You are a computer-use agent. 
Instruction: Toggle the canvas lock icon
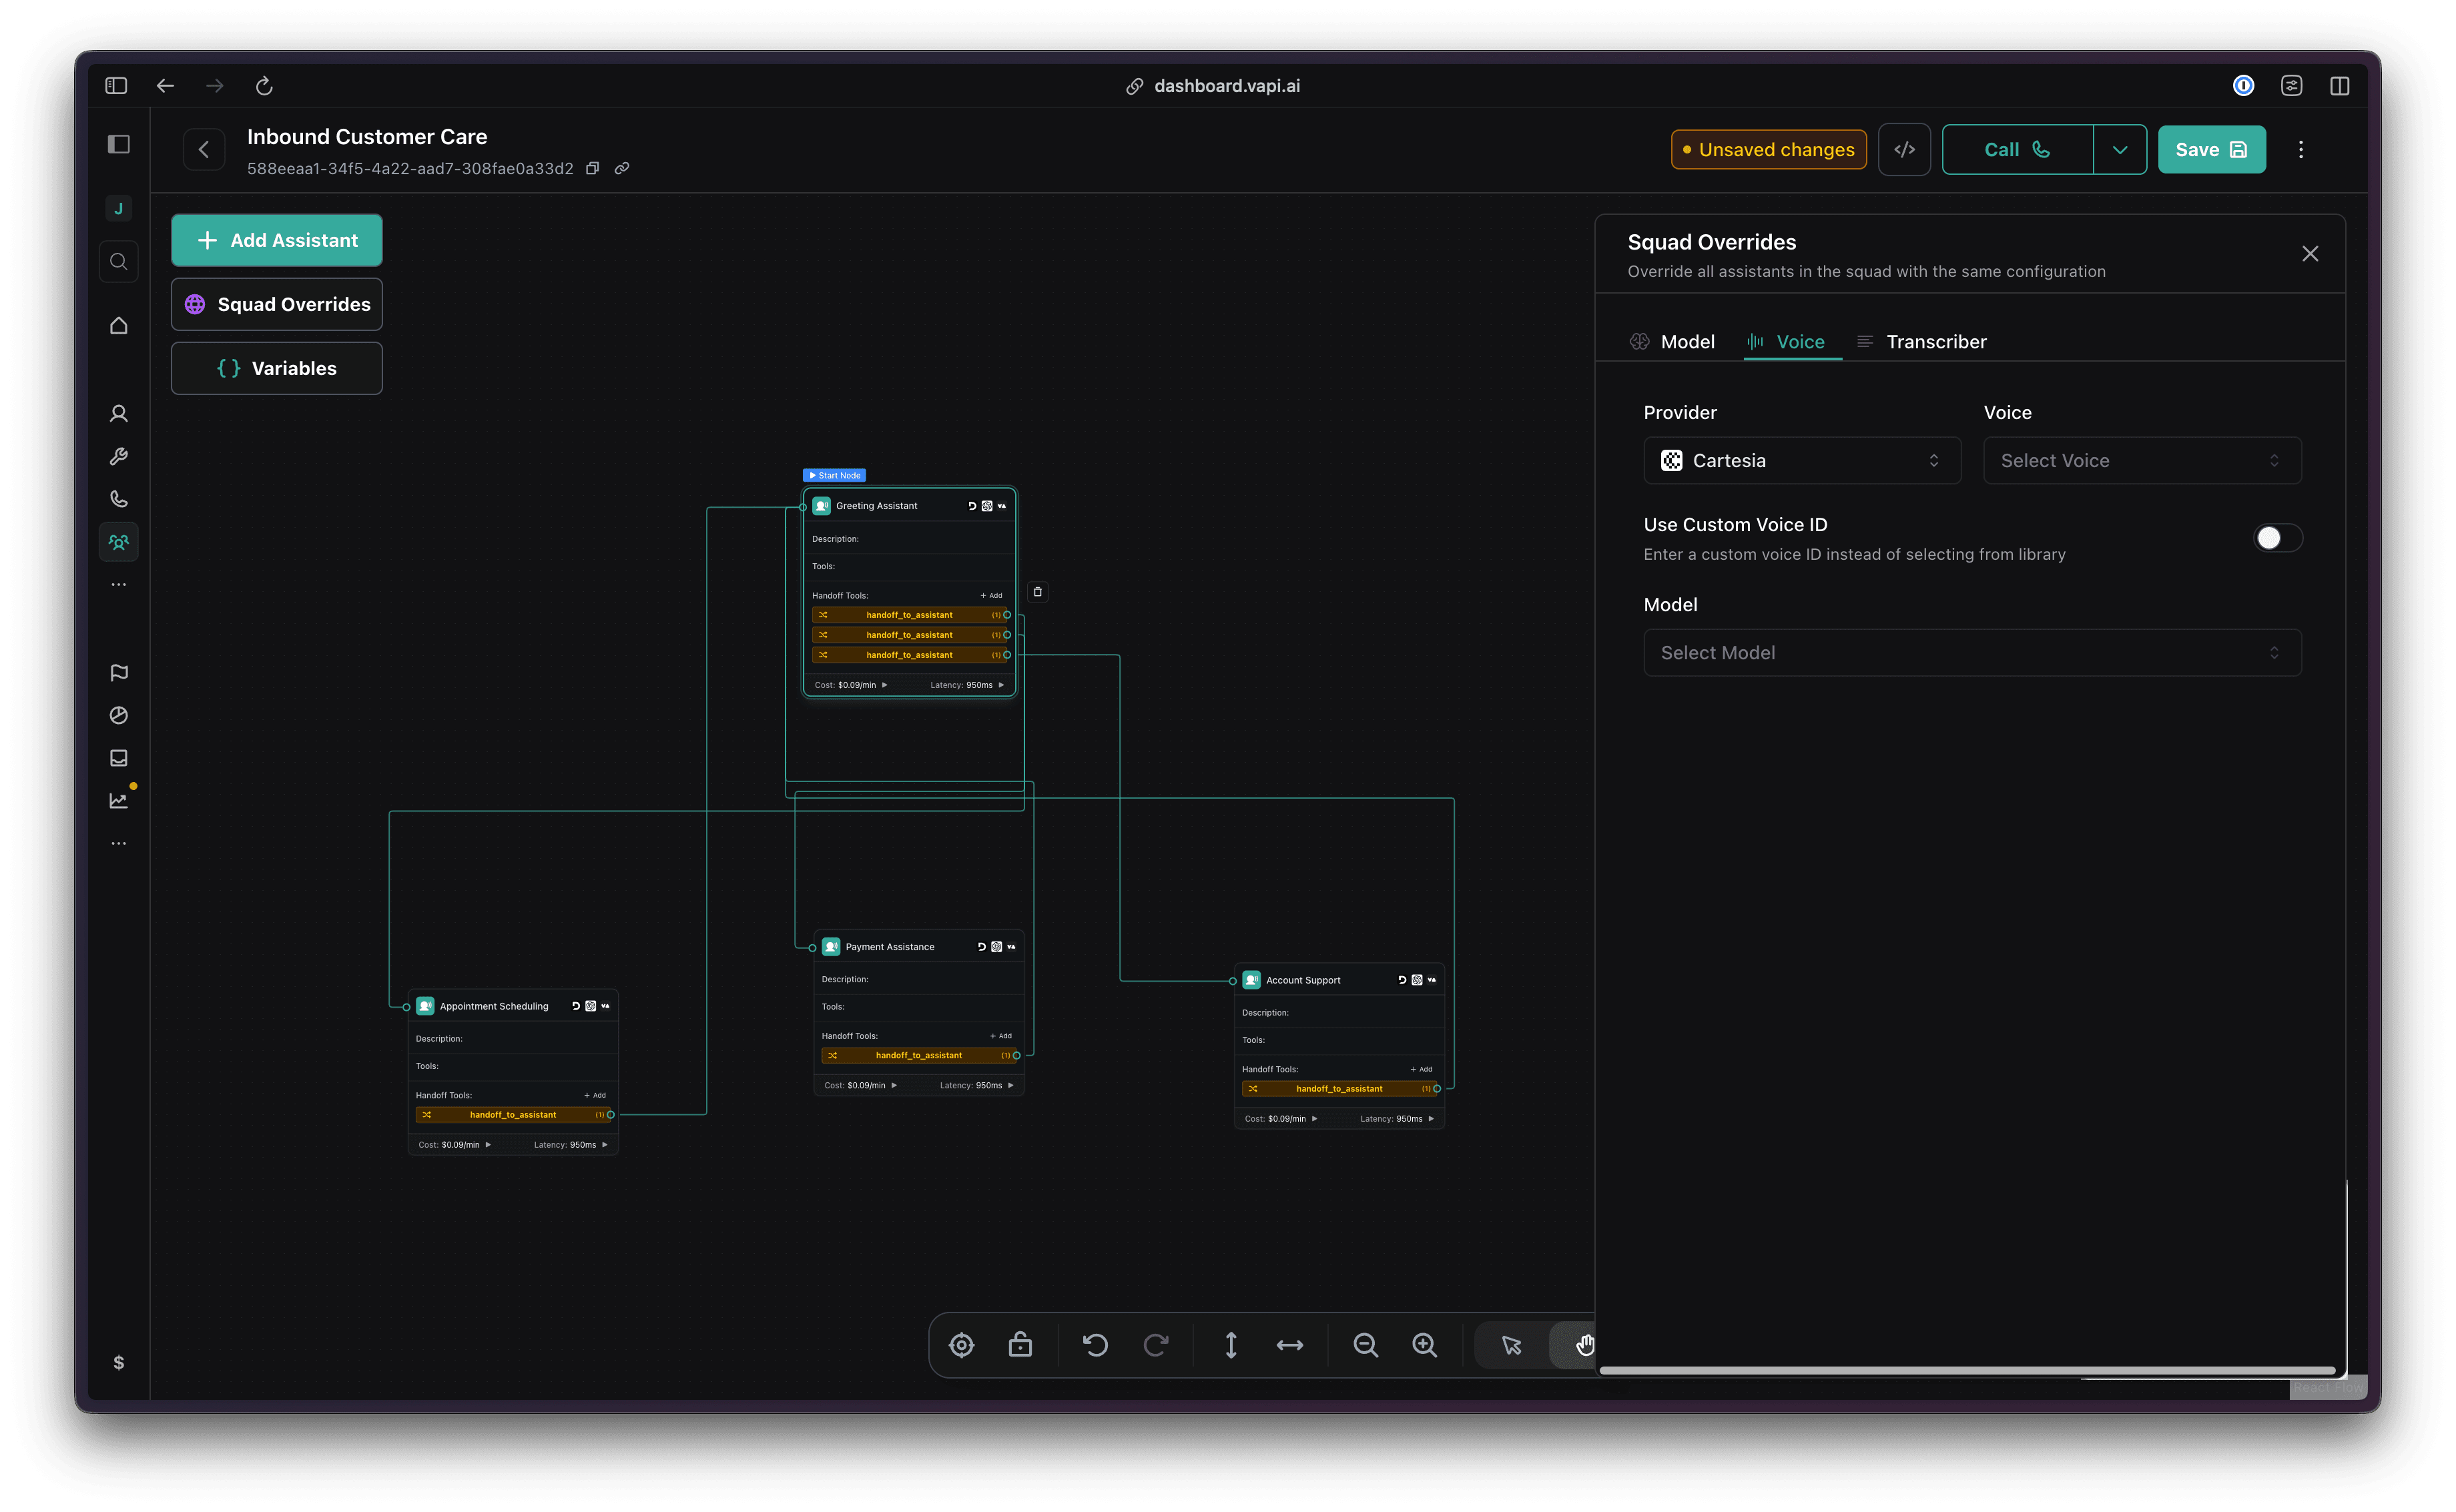click(1020, 1345)
